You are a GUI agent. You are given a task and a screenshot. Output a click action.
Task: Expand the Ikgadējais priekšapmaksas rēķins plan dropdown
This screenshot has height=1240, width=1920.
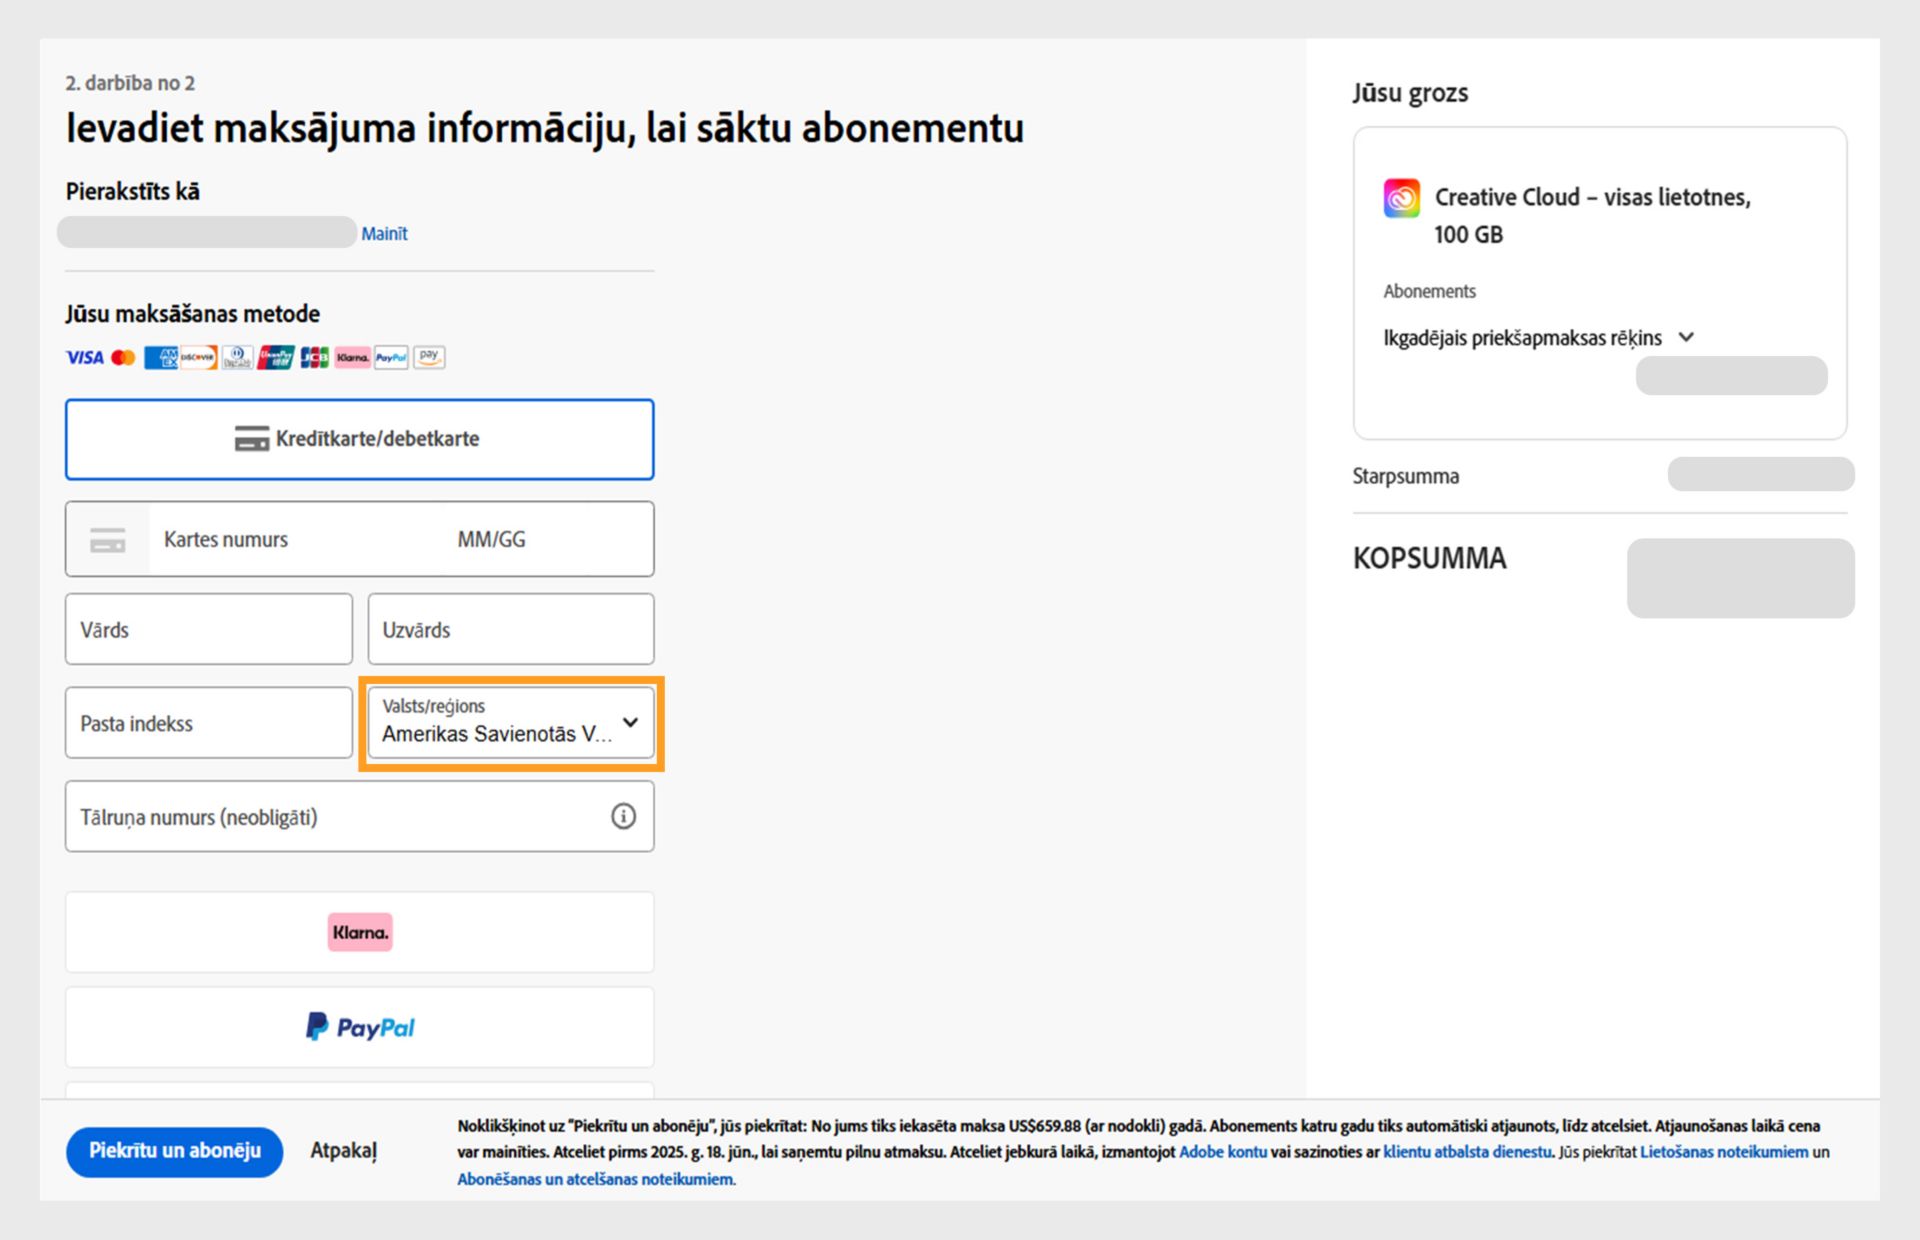pos(1538,338)
